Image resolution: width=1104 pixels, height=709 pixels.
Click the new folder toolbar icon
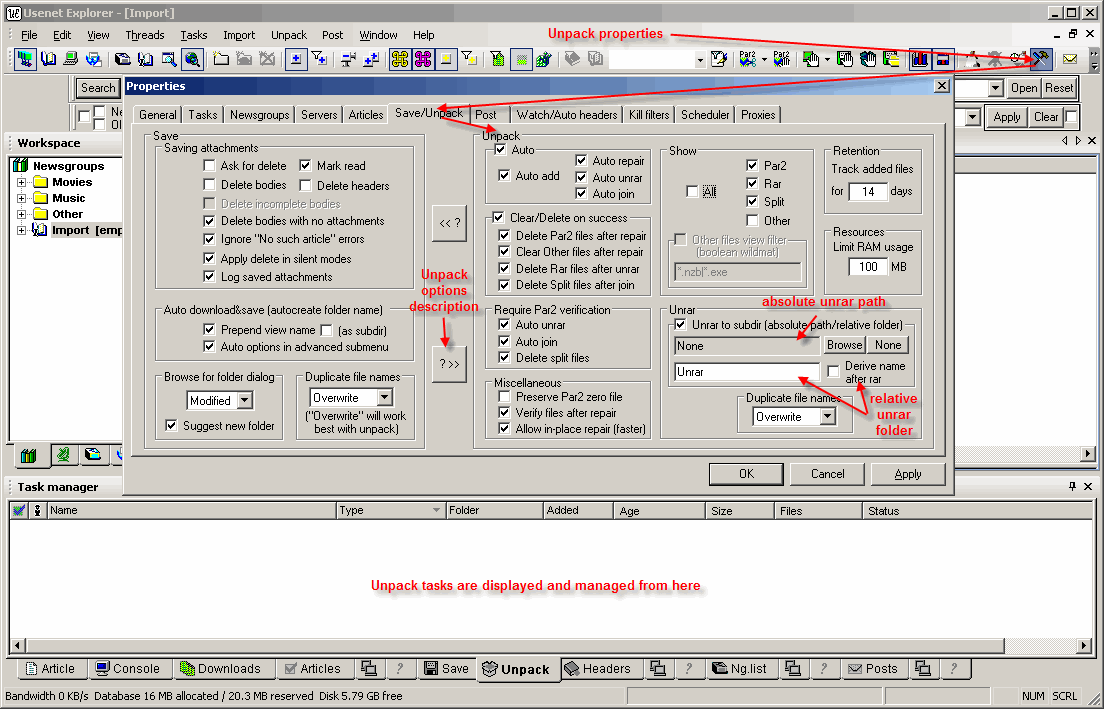221,59
